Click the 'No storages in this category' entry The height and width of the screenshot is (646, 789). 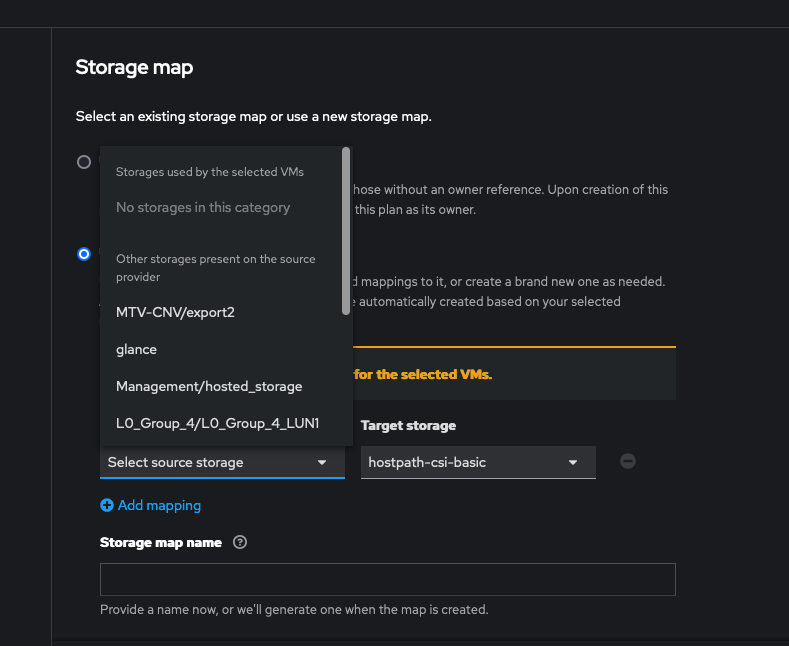[x=203, y=208]
